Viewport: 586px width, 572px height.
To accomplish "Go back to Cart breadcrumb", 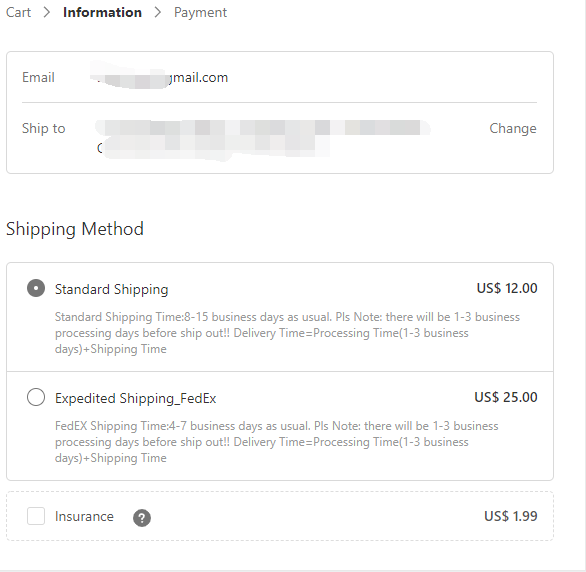I will coord(18,12).
